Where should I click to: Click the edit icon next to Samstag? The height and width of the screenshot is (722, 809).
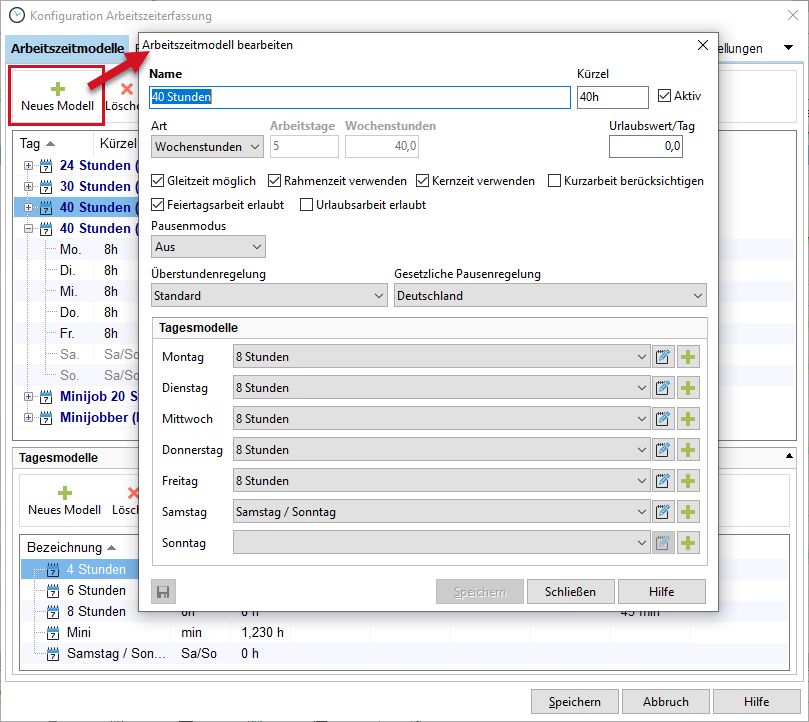pos(663,512)
